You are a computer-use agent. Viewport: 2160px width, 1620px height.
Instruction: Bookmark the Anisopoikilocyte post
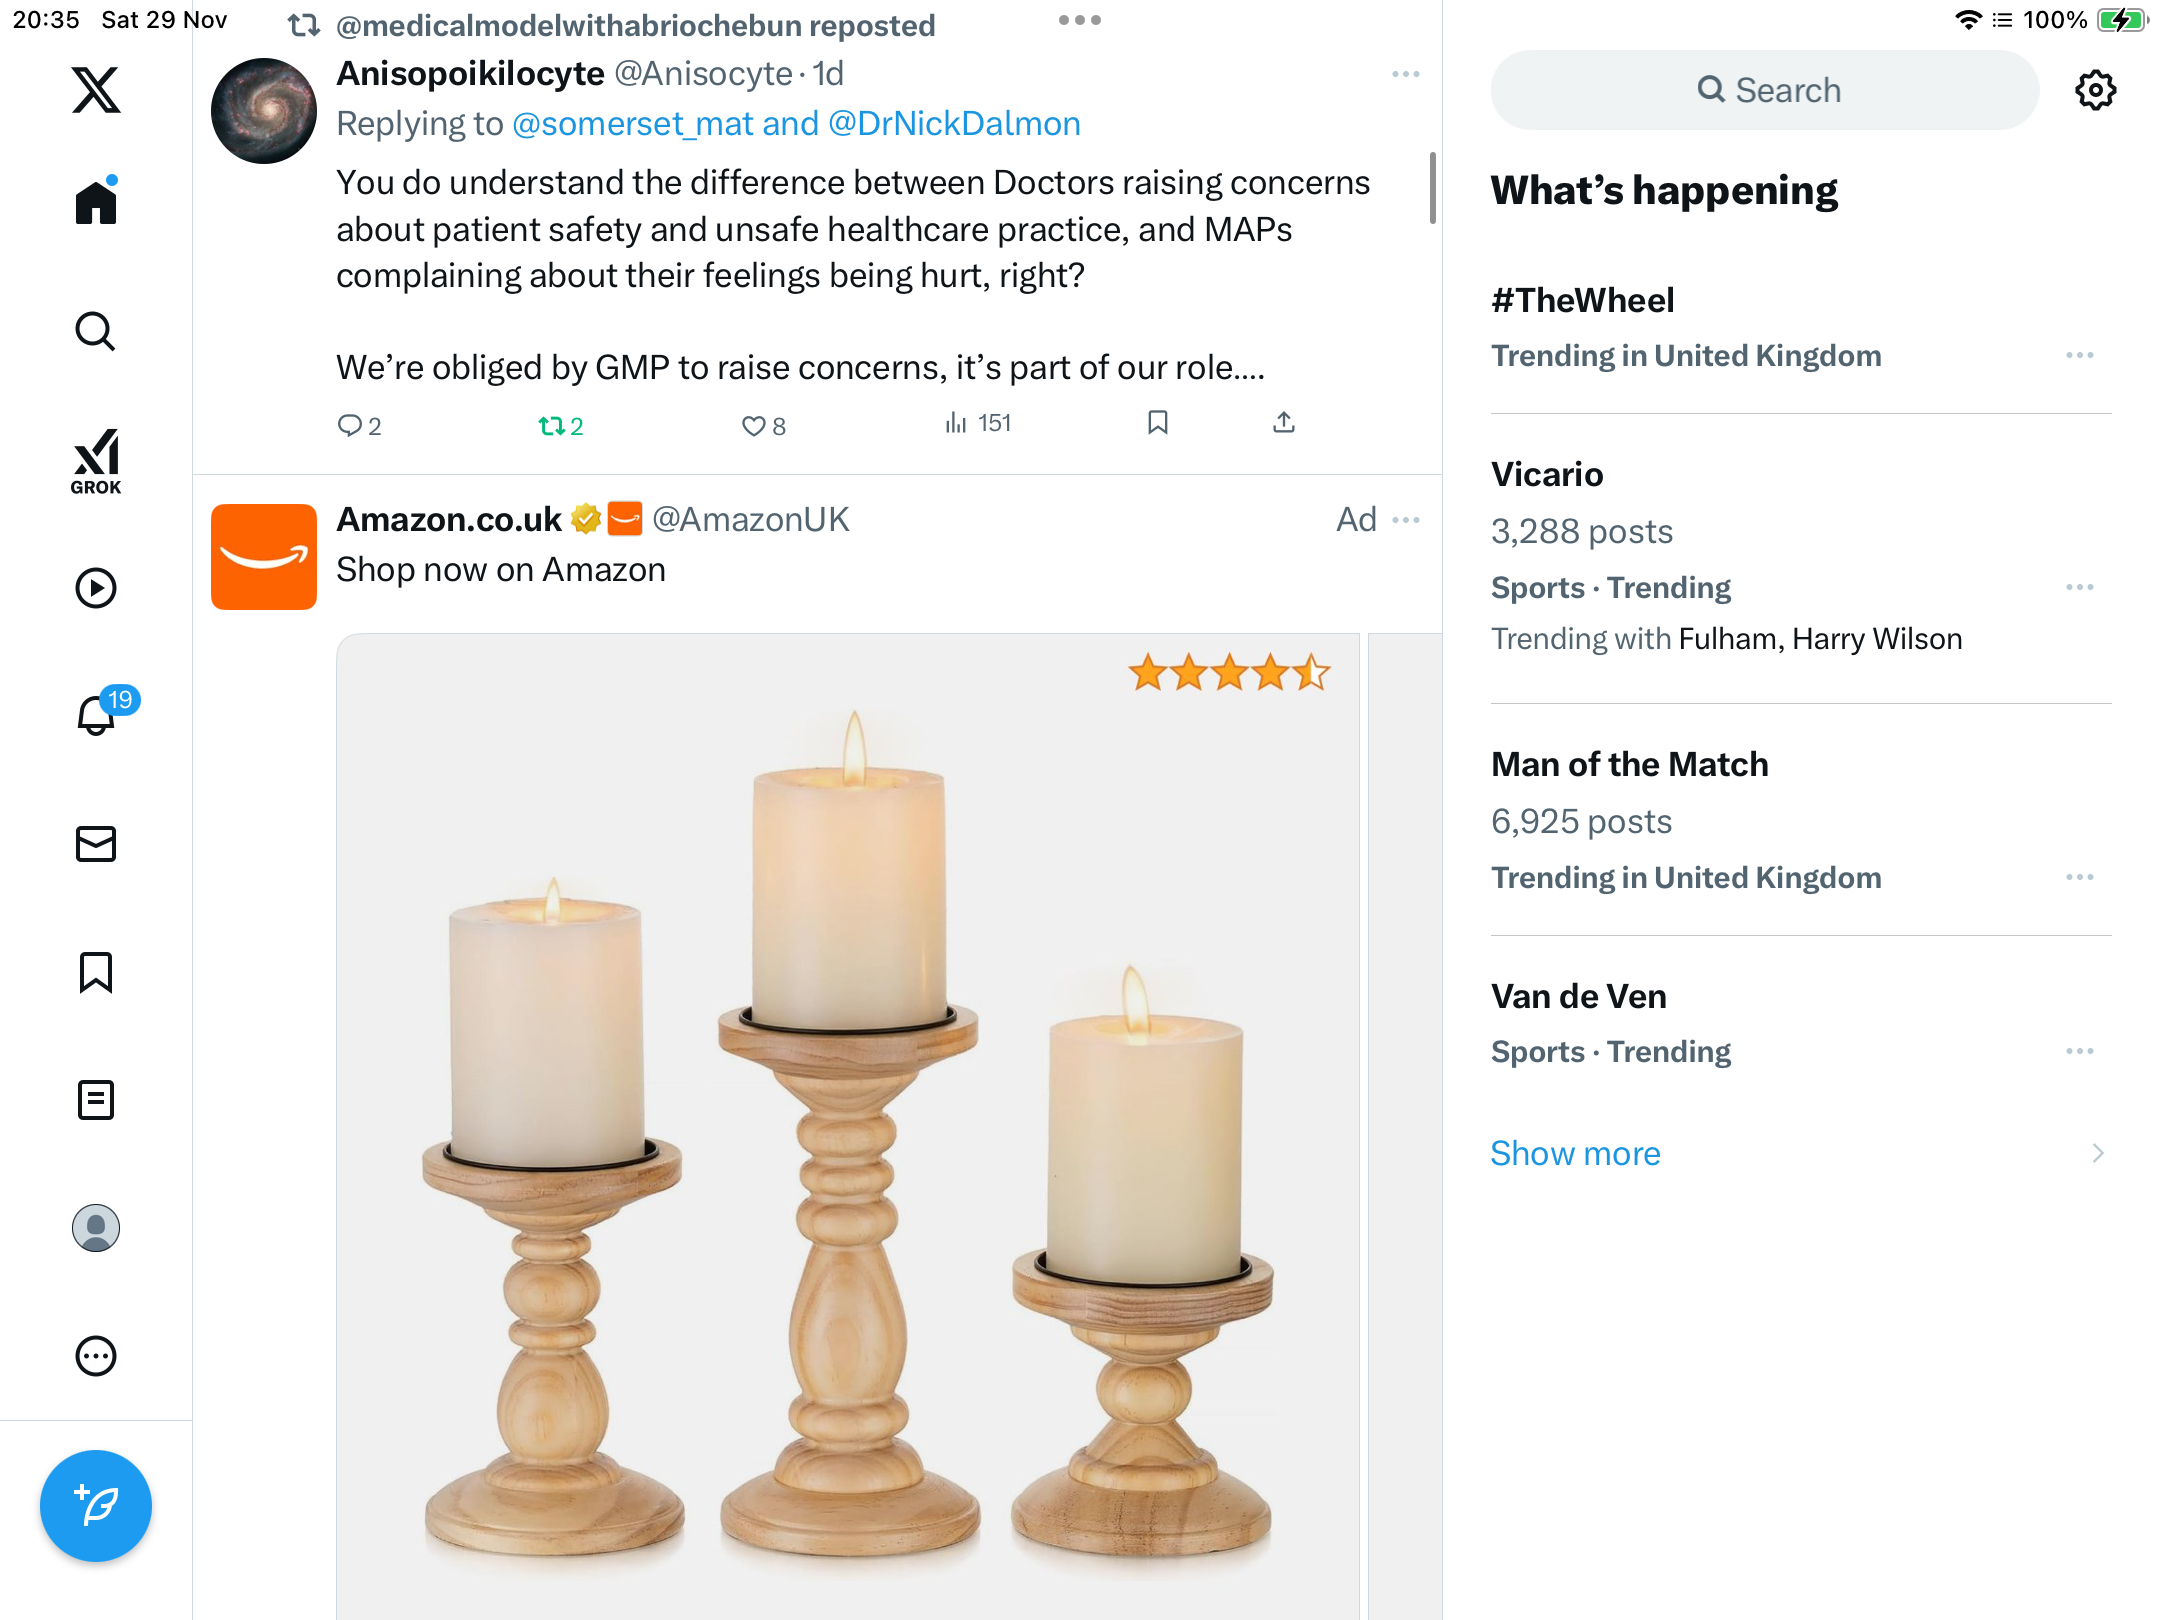click(x=1158, y=423)
